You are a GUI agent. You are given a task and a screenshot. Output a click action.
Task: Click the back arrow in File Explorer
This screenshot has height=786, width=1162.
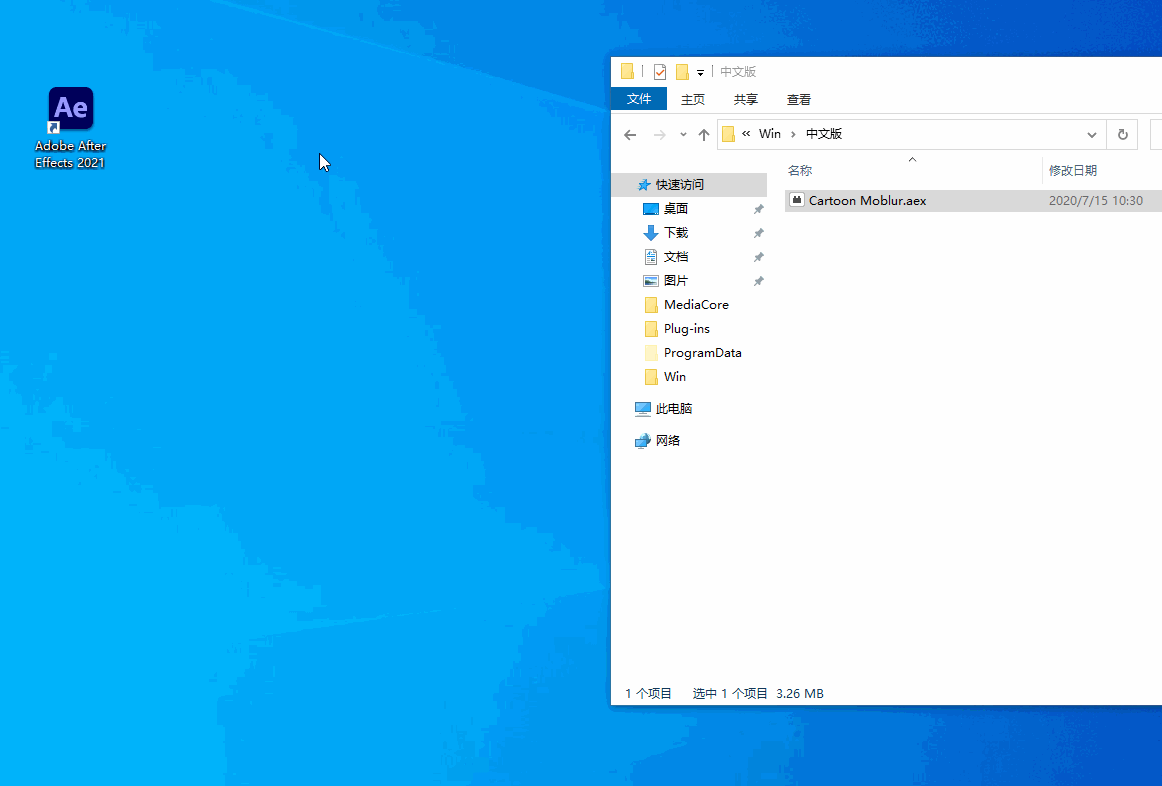tap(630, 135)
